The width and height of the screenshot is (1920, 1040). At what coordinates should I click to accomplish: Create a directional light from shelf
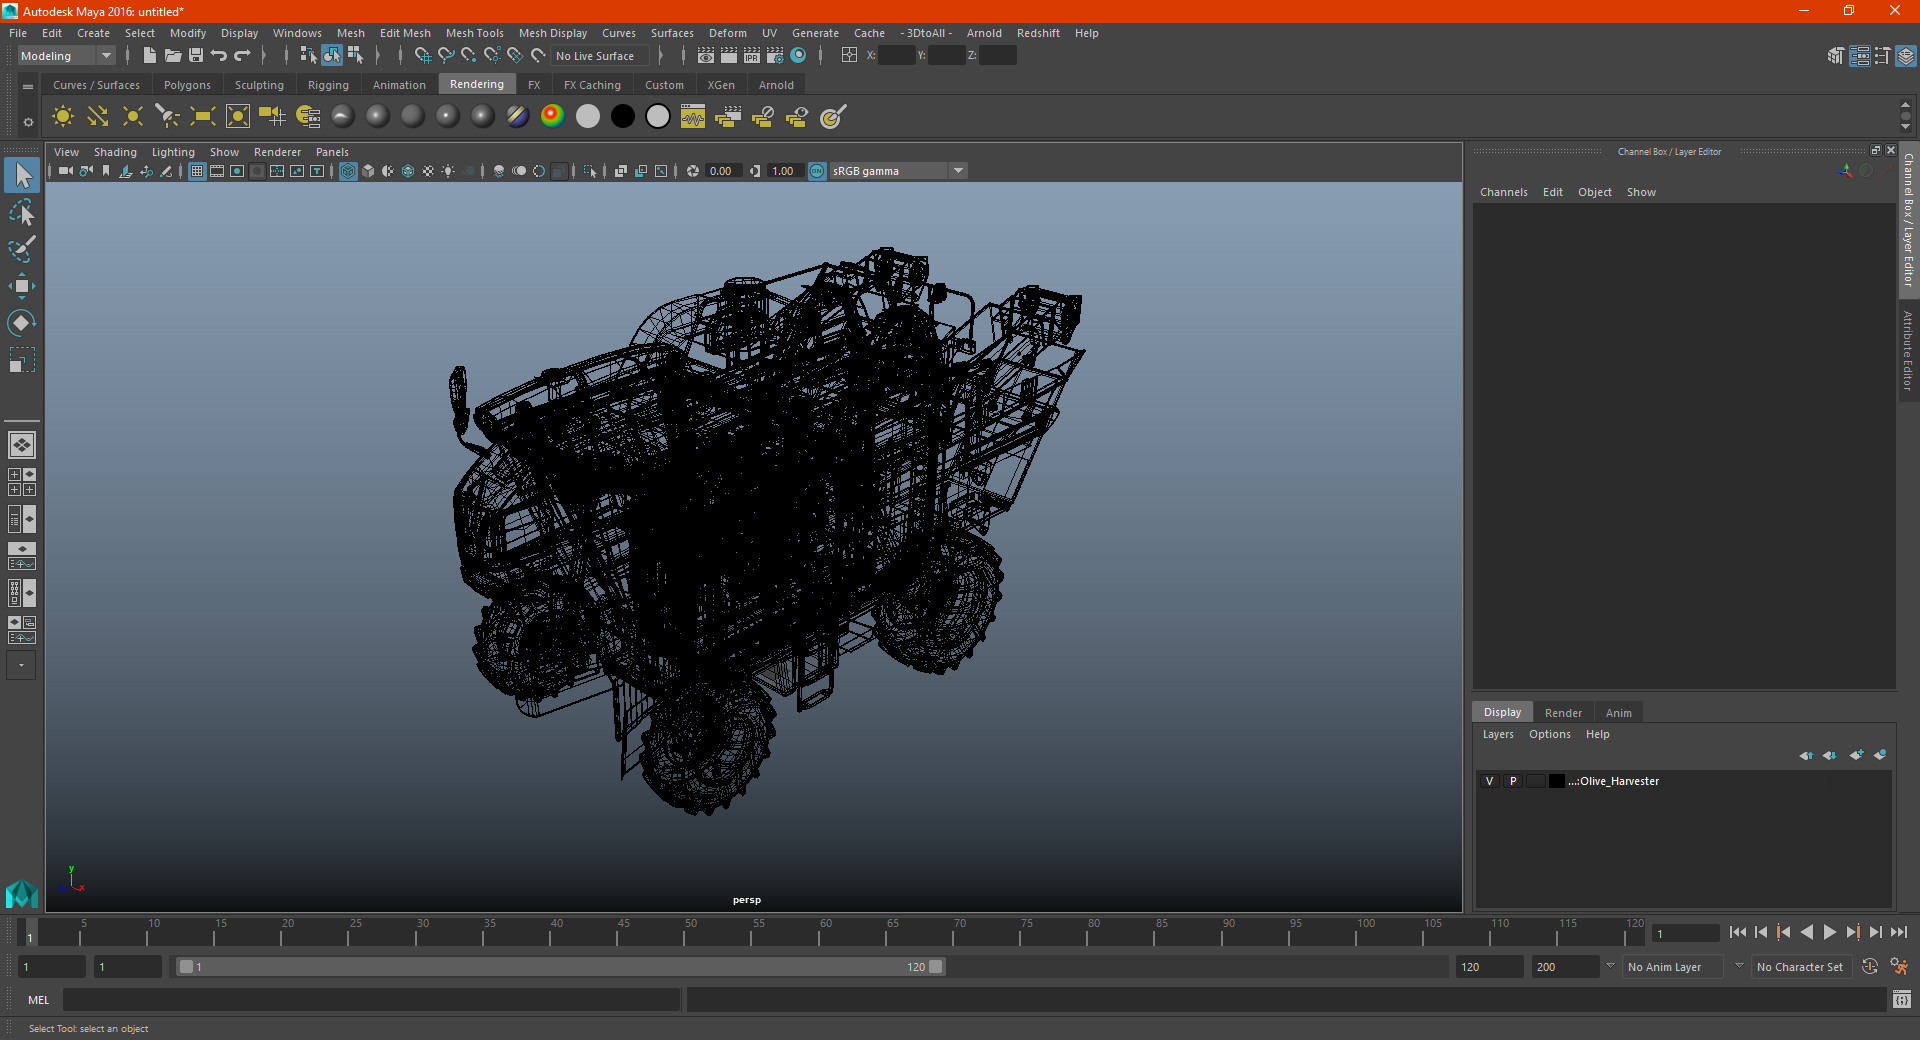click(98, 116)
